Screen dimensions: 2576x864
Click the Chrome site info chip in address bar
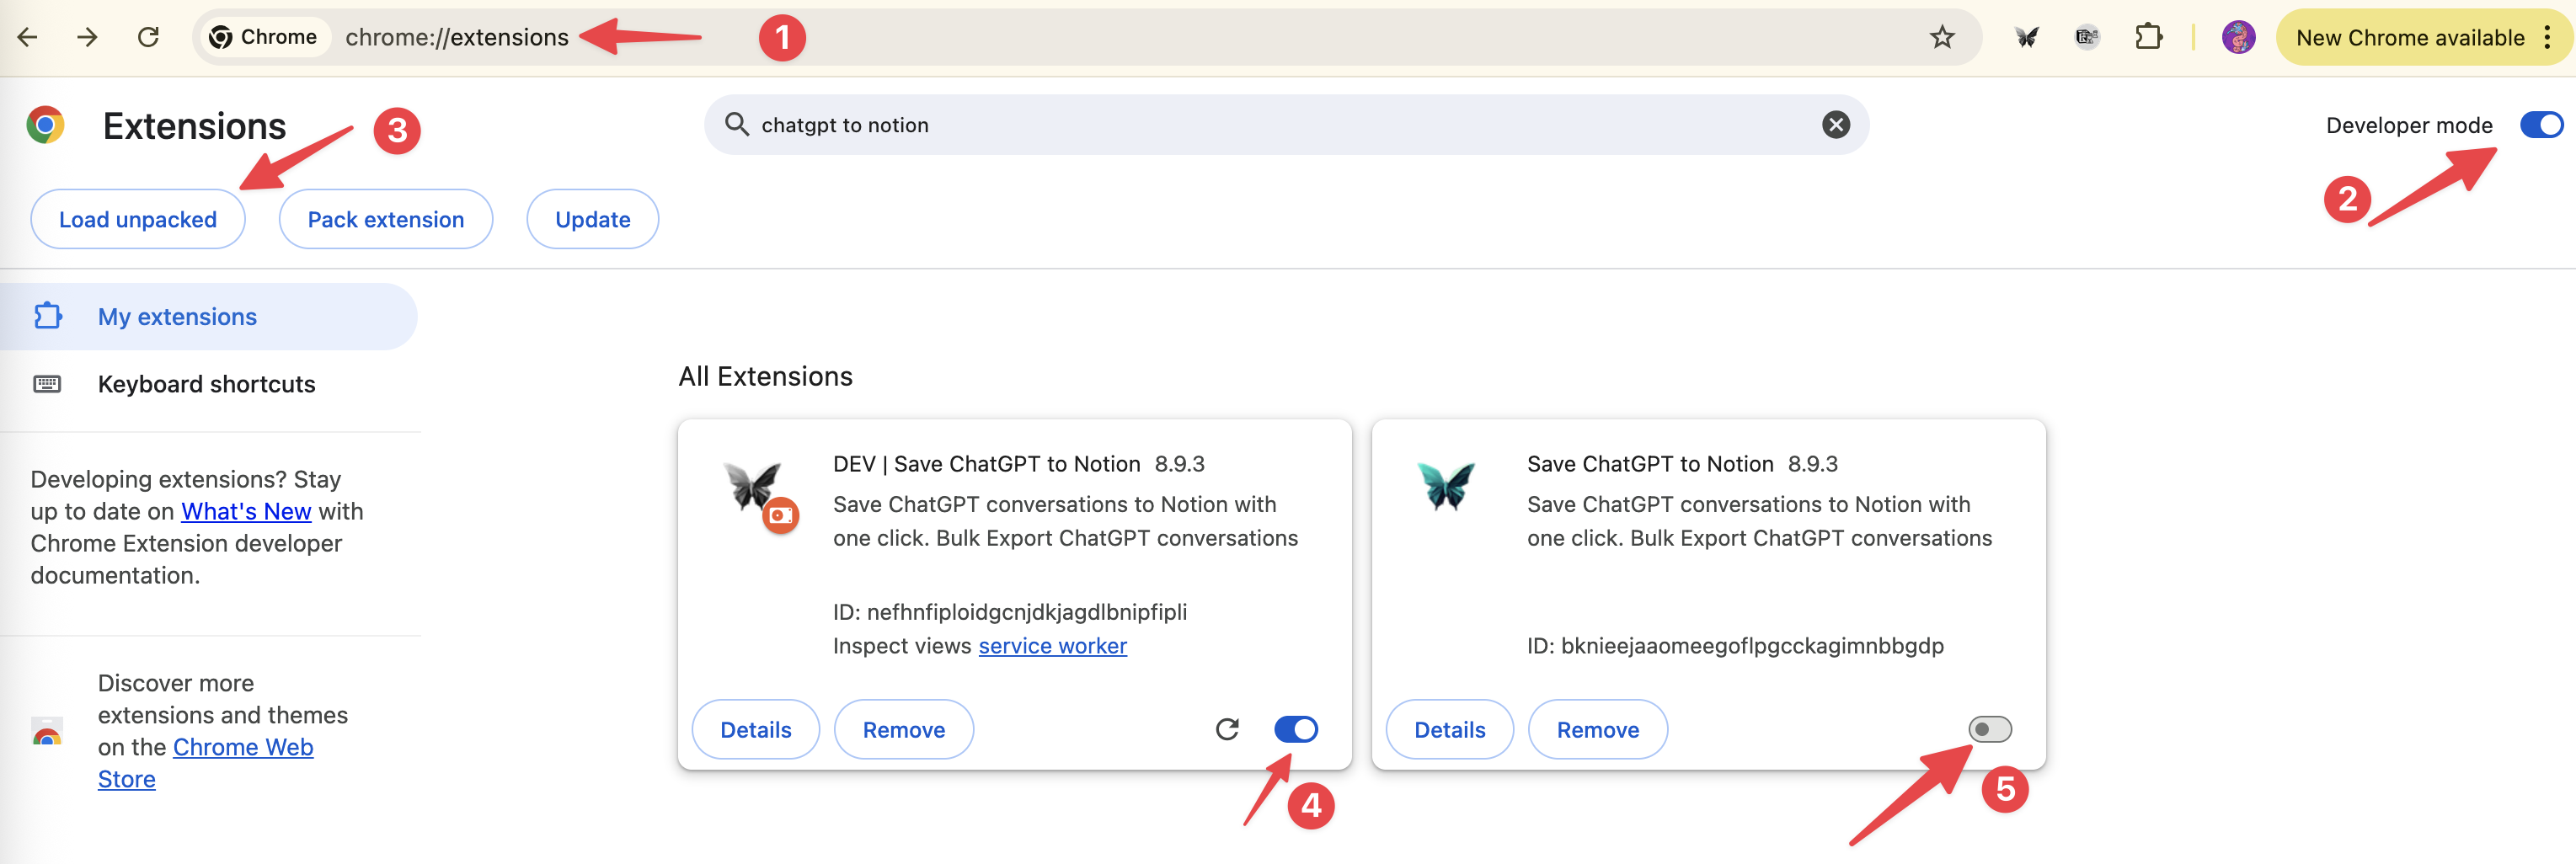click(x=264, y=36)
